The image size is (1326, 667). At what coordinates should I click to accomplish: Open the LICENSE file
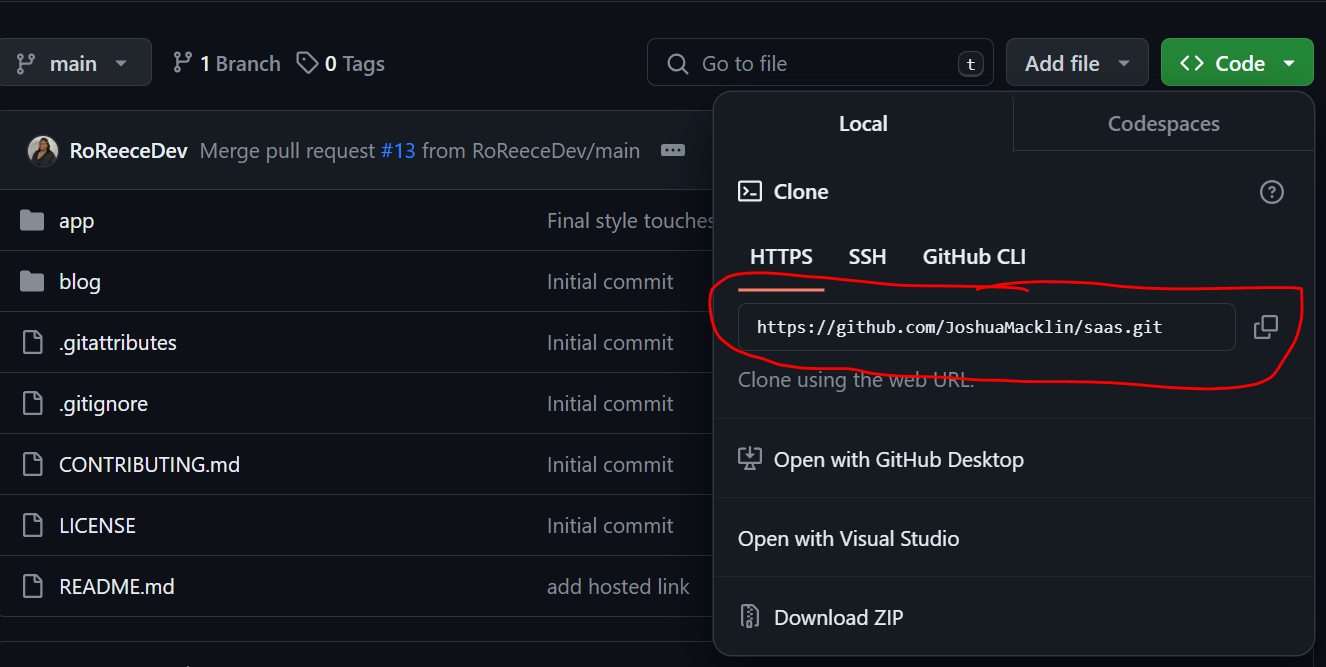[97, 526]
